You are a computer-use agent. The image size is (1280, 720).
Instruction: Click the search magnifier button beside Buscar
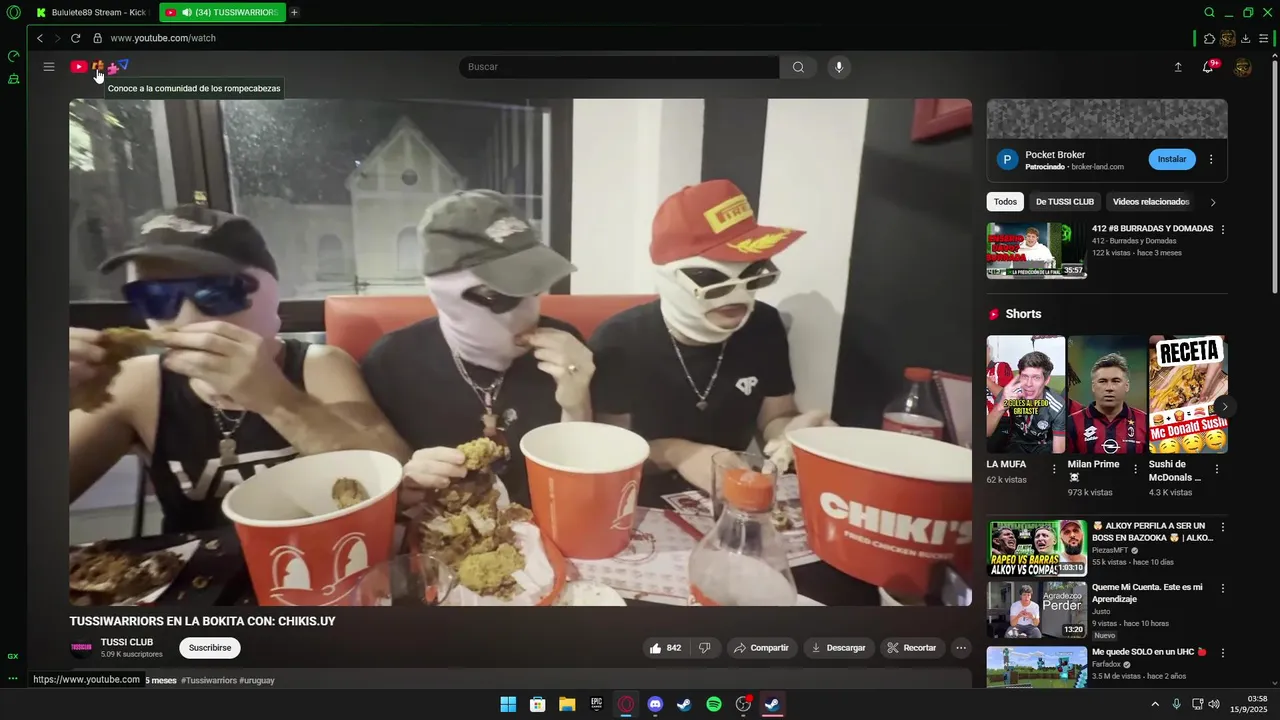tap(798, 67)
